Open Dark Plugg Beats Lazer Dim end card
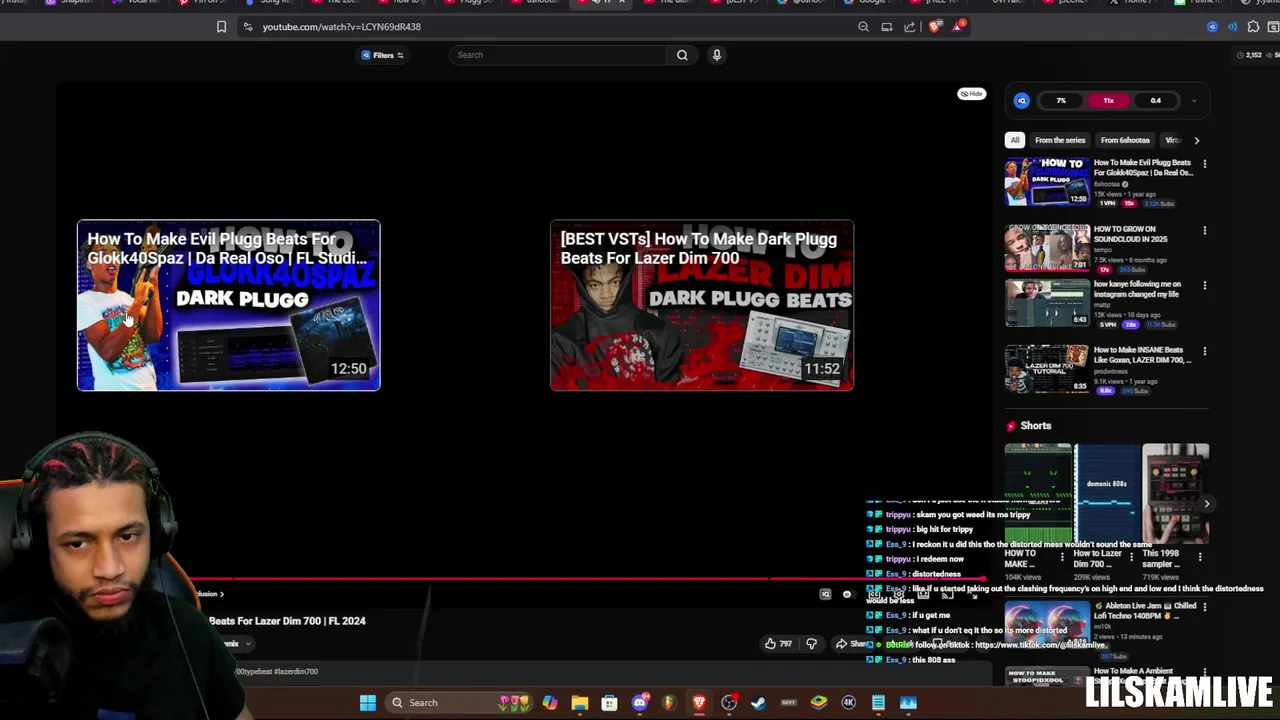 pyautogui.click(x=702, y=305)
